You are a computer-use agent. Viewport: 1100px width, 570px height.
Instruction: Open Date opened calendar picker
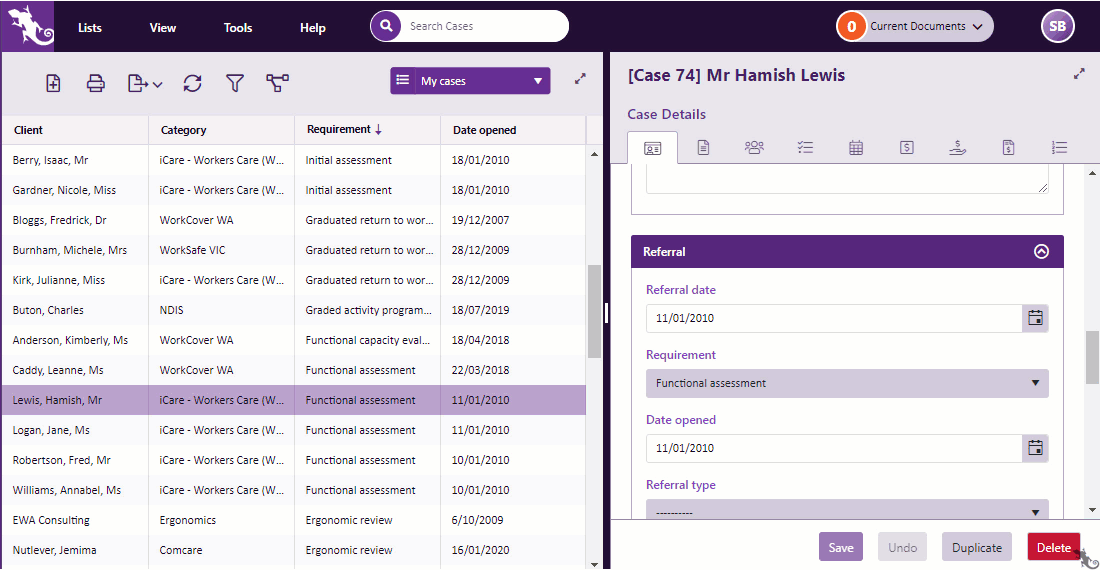pyautogui.click(x=1035, y=448)
